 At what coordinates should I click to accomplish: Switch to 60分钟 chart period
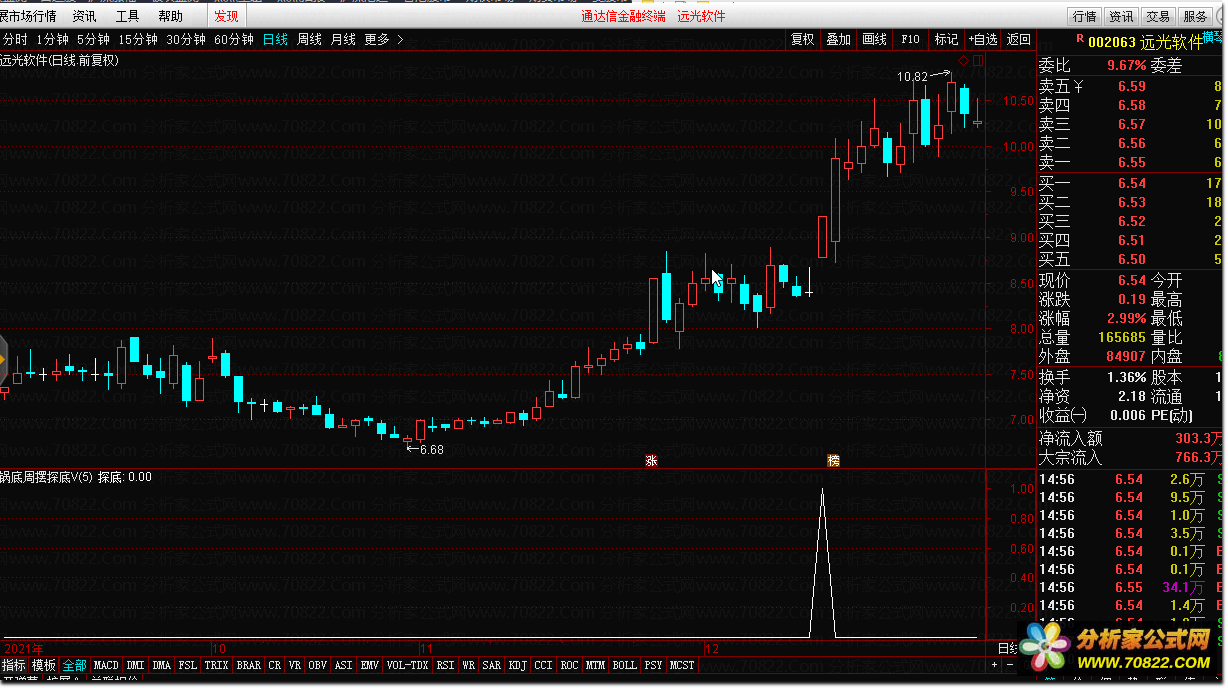click(x=234, y=40)
